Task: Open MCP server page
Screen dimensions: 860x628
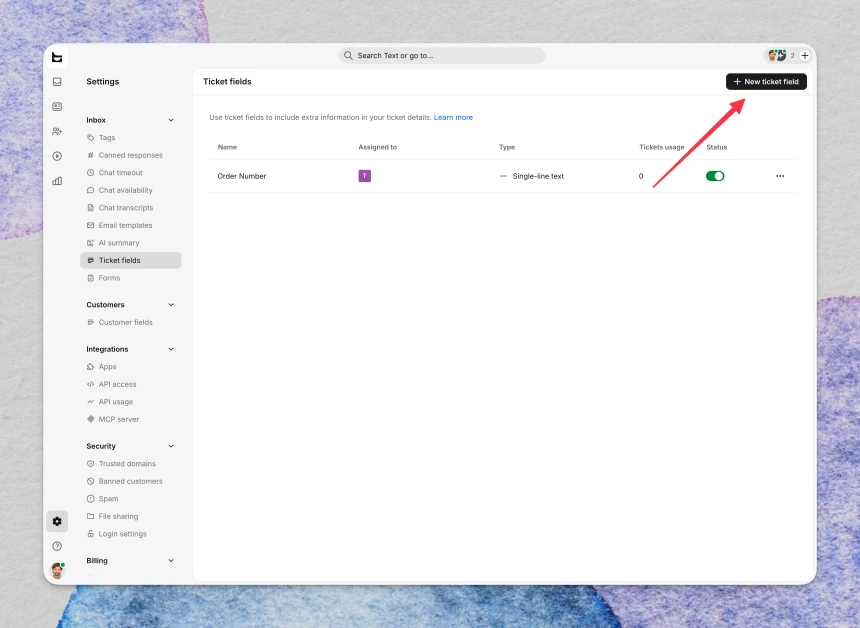Action: tap(131, 420)
